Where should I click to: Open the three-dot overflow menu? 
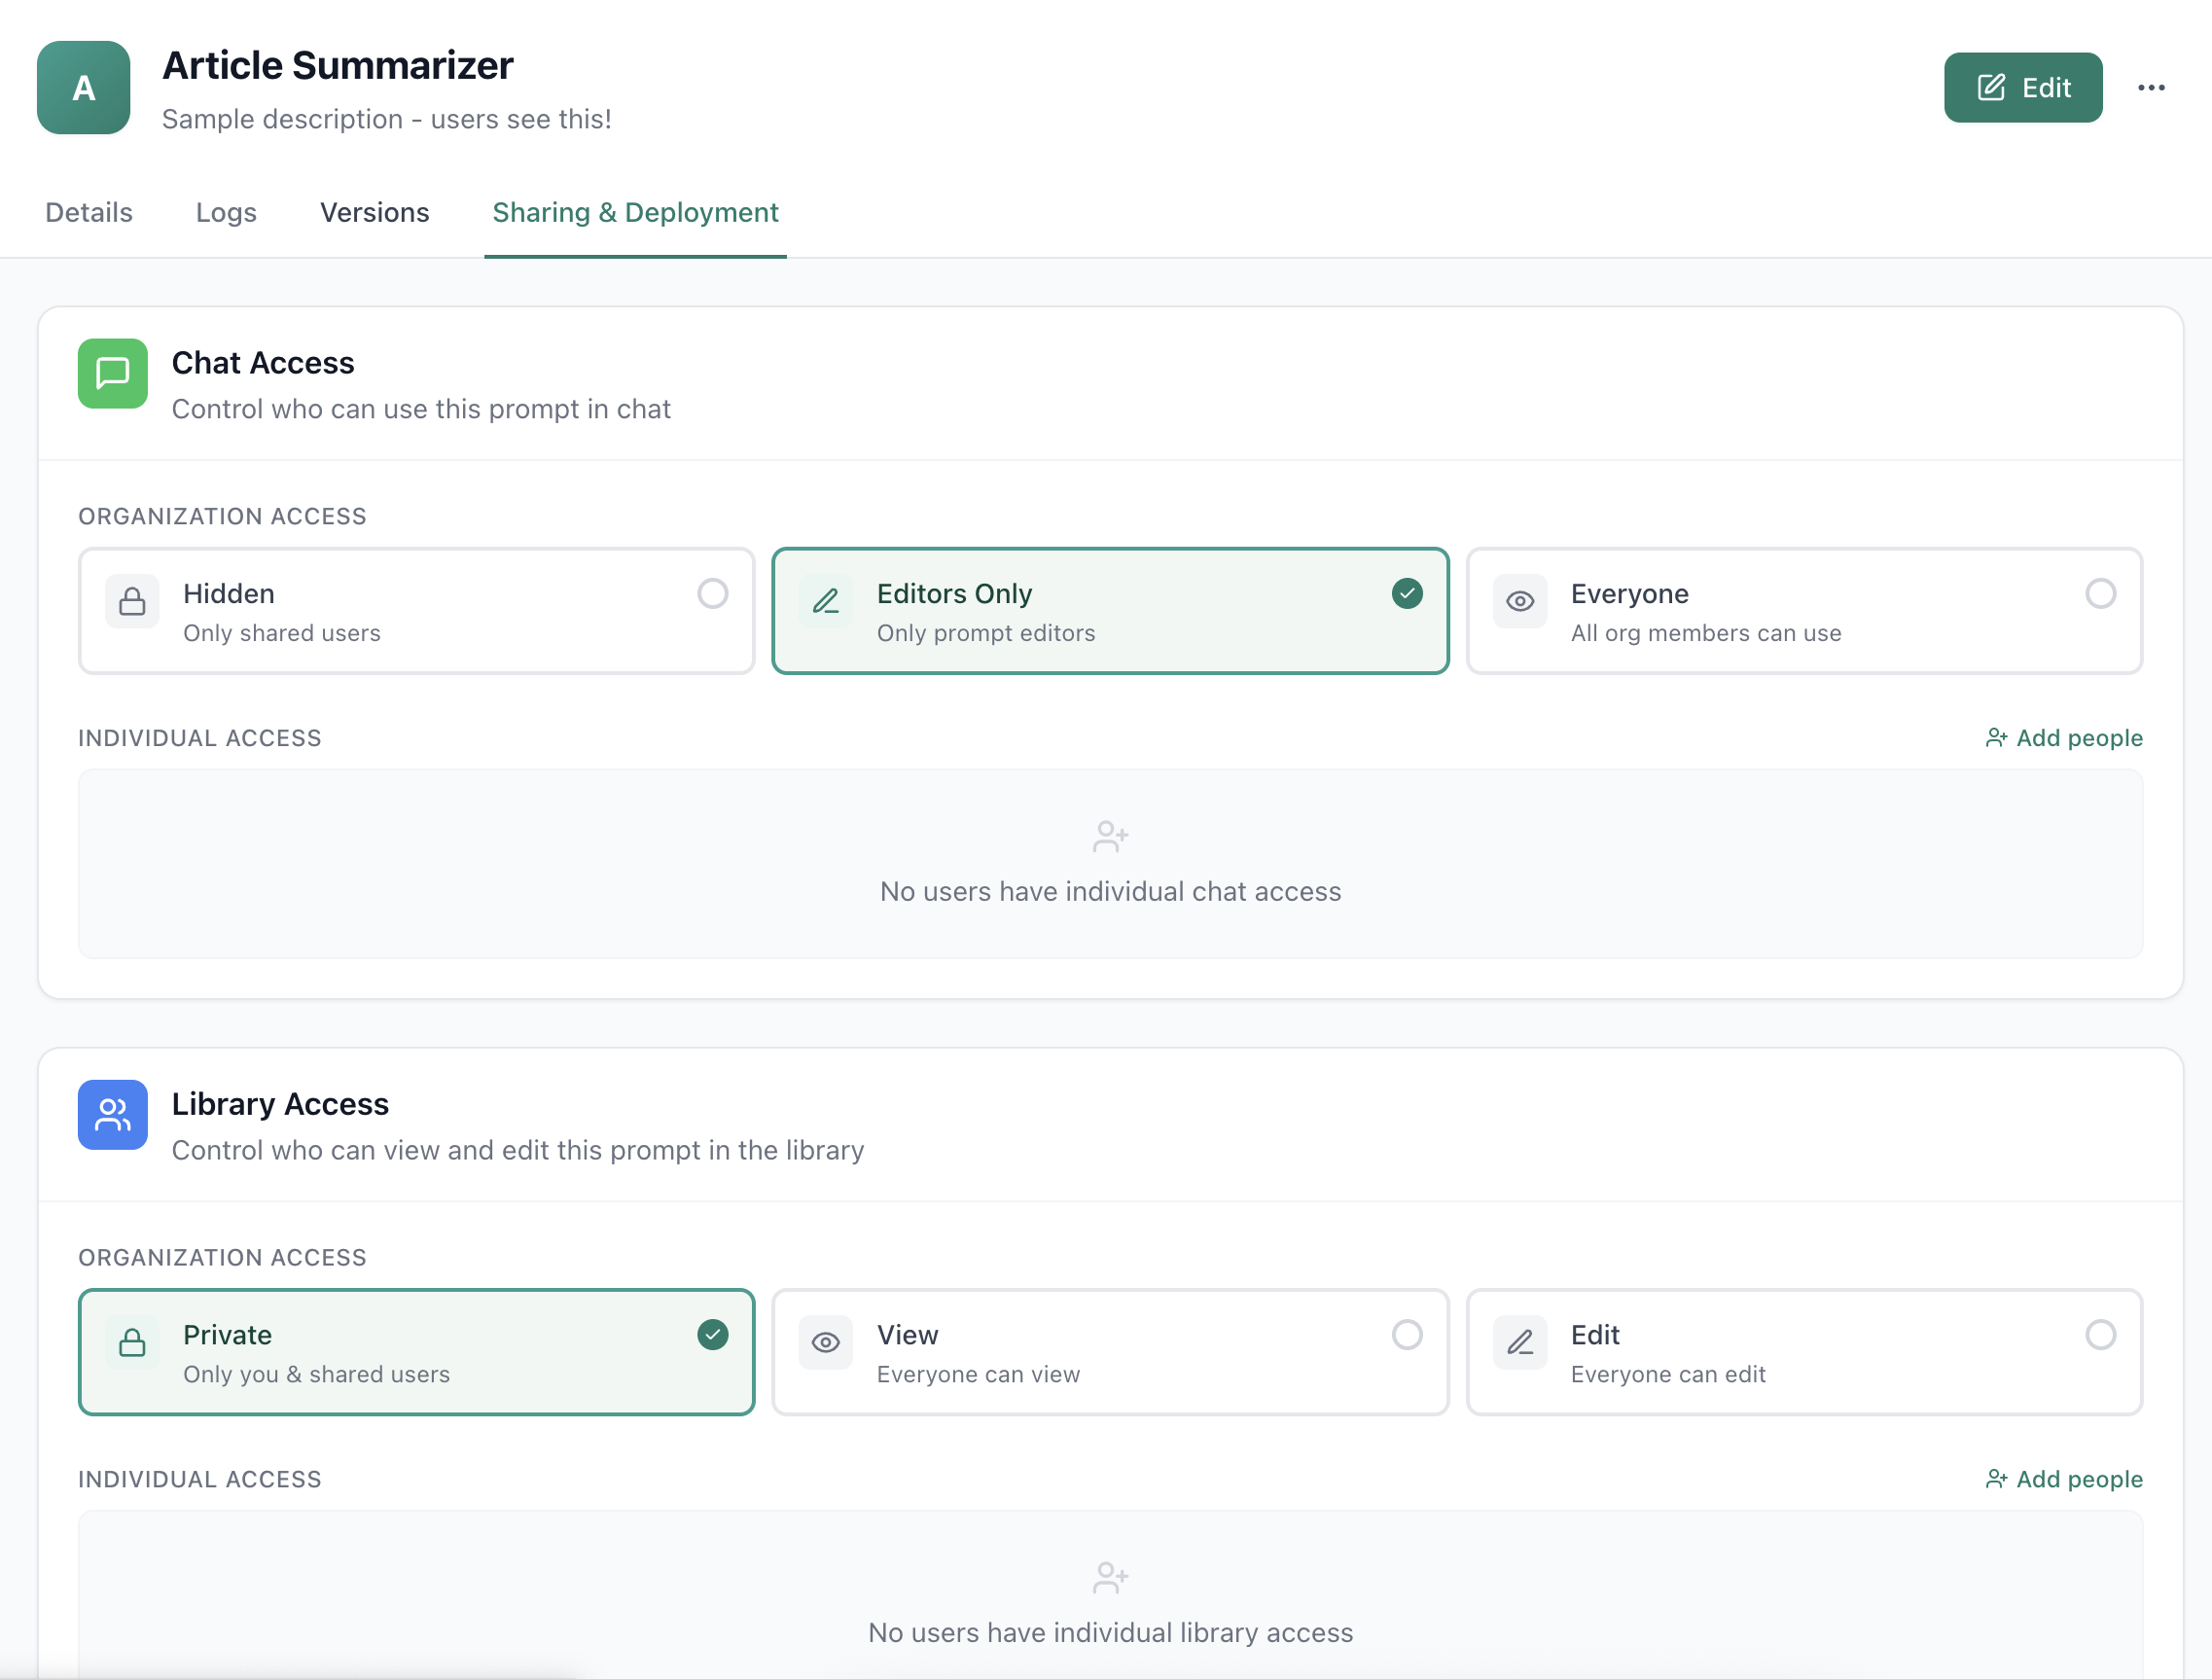click(2151, 87)
